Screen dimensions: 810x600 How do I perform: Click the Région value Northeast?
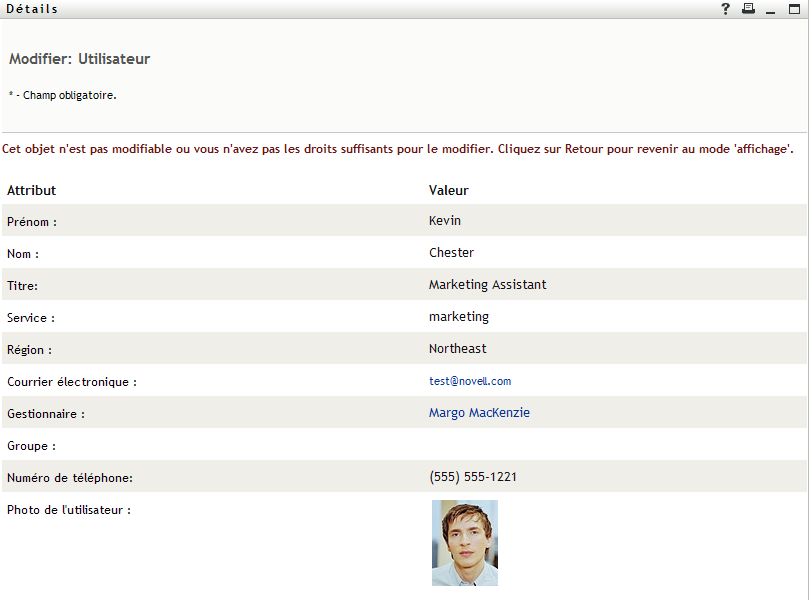(458, 349)
